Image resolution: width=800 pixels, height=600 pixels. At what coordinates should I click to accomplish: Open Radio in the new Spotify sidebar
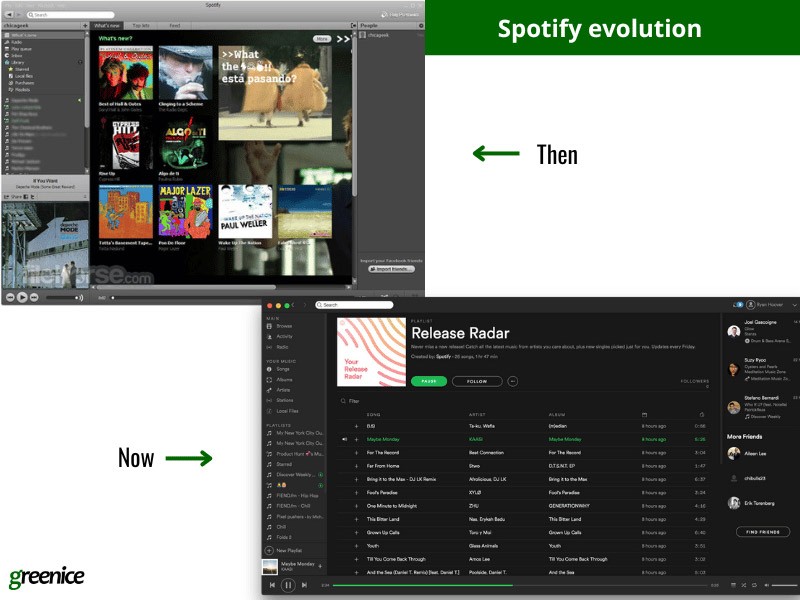(x=282, y=347)
